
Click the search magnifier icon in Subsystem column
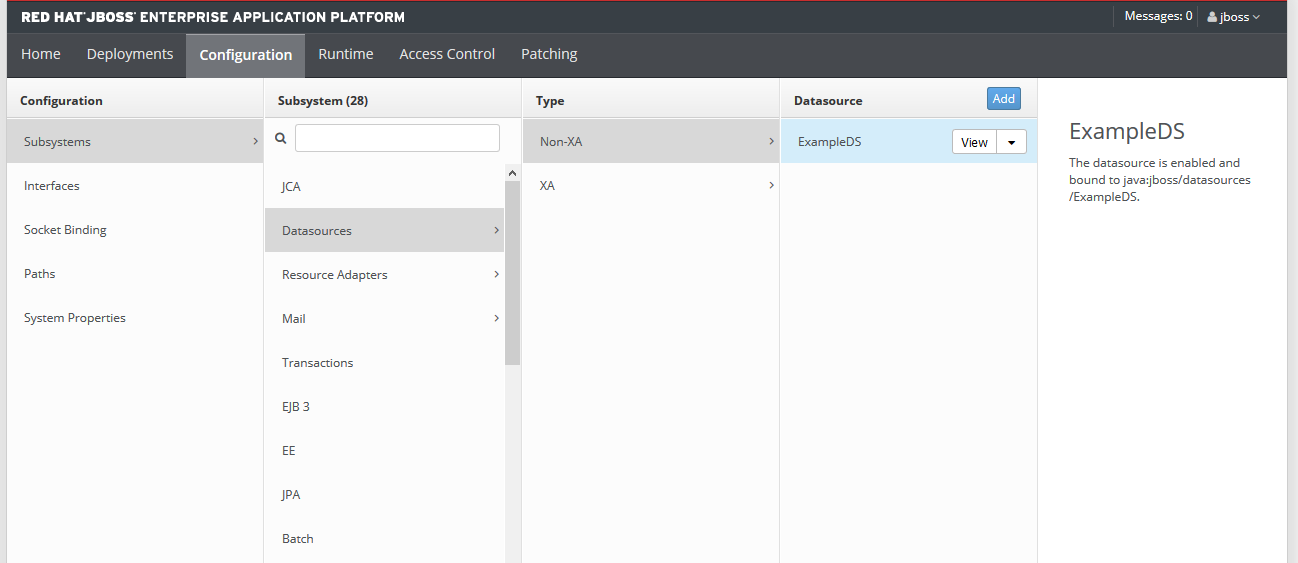pyautogui.click(x=281, y=139)
